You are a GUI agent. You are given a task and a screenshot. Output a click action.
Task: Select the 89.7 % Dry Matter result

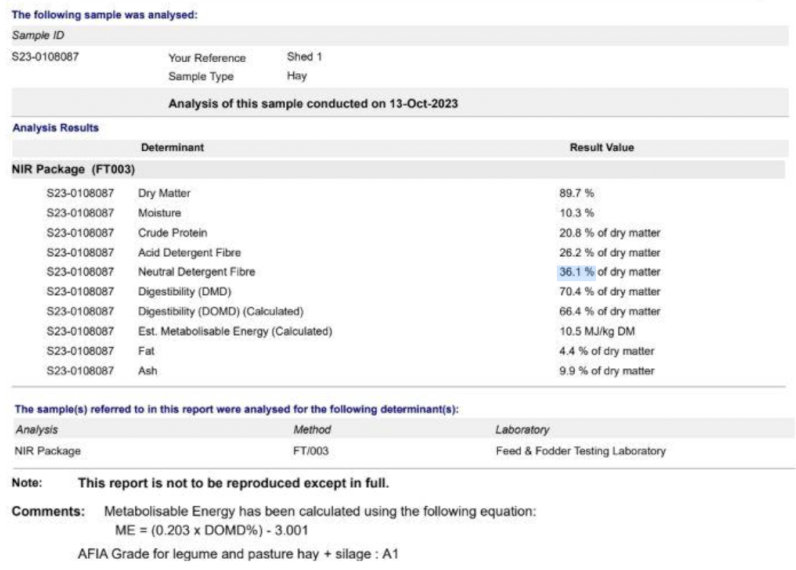point(573,192)
